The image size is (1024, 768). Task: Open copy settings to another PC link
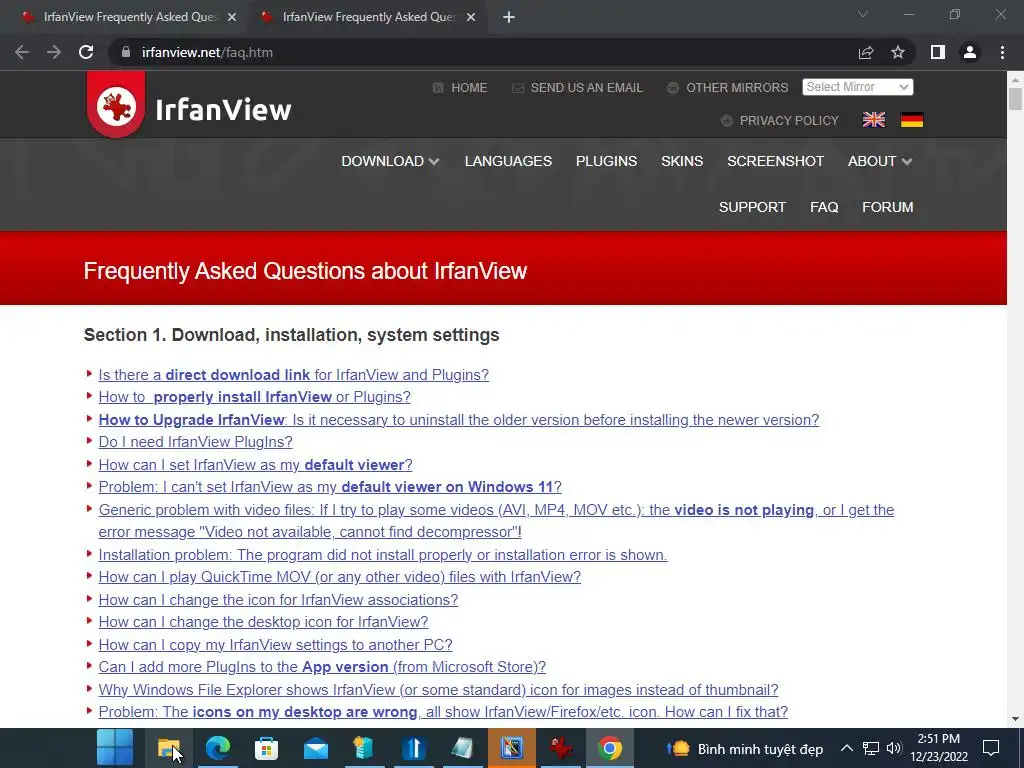[276, 645]
